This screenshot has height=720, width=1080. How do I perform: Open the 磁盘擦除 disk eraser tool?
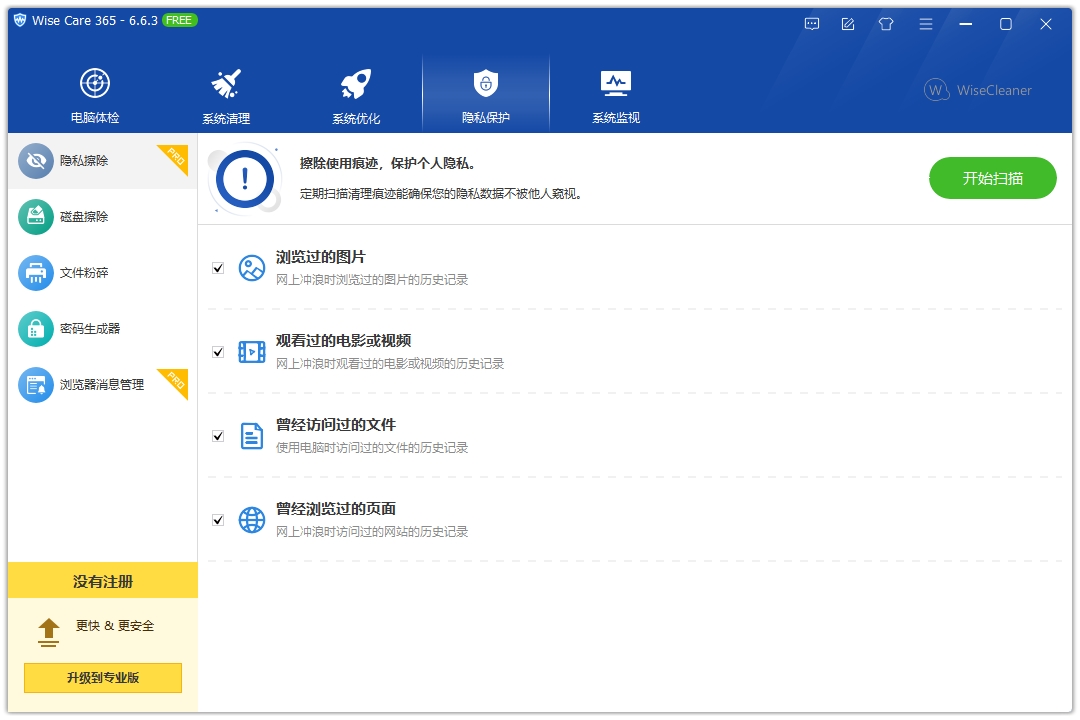[90, 216]
